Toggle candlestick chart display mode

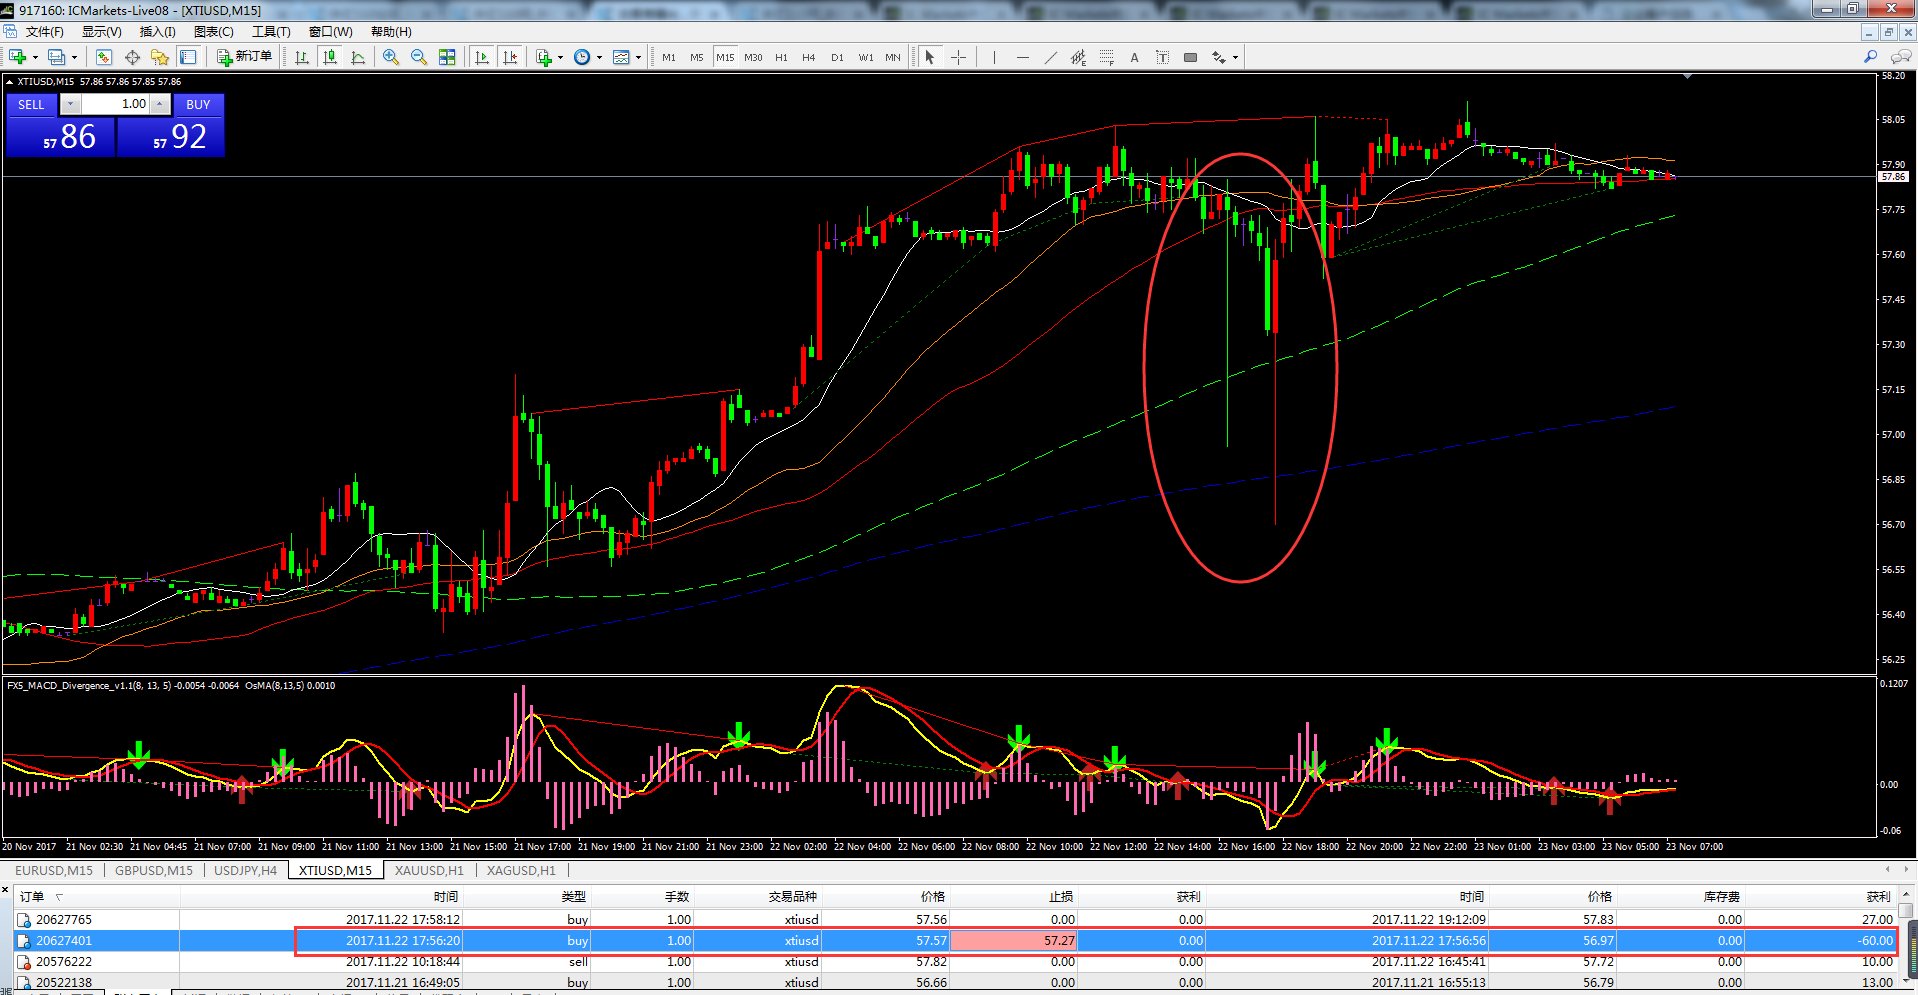330,57
